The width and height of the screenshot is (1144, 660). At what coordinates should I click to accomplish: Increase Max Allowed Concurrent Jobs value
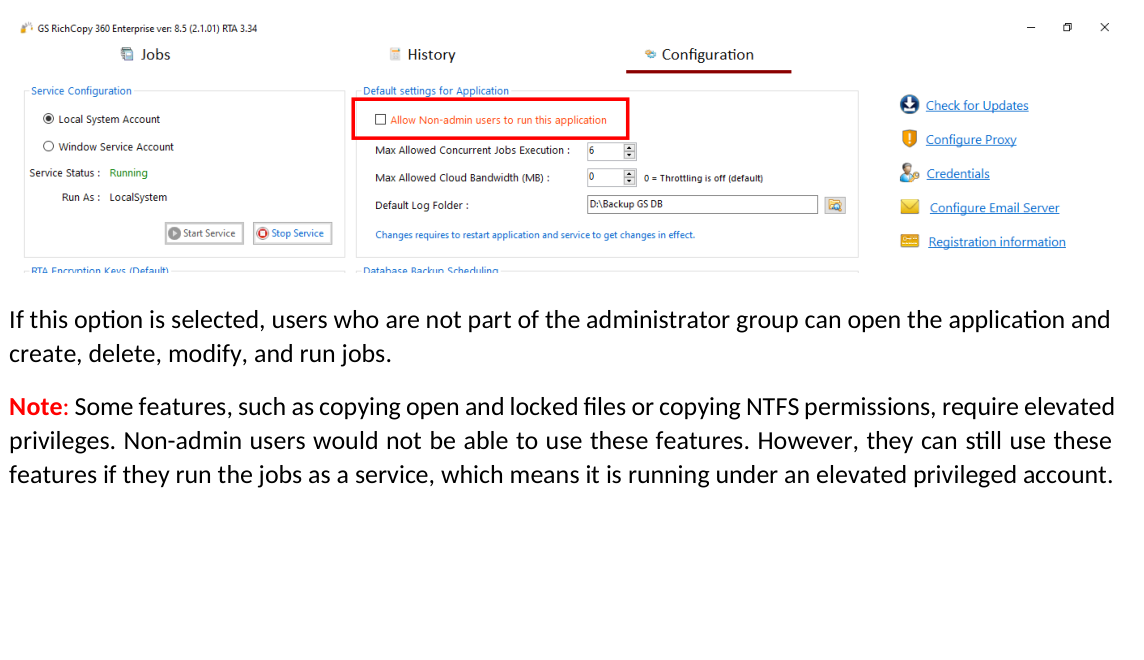click(630, 147)
